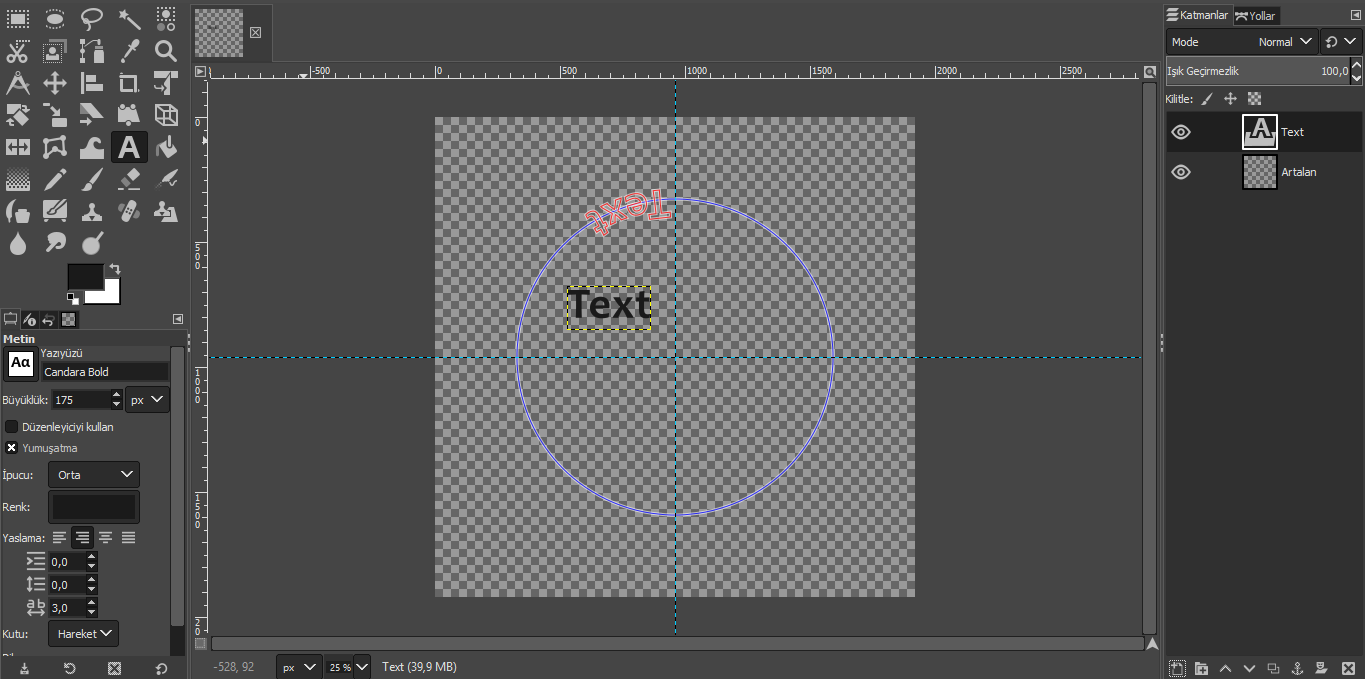Select the Measure compass tool
The image size is (1365, 679).
(x=18, y=83)
